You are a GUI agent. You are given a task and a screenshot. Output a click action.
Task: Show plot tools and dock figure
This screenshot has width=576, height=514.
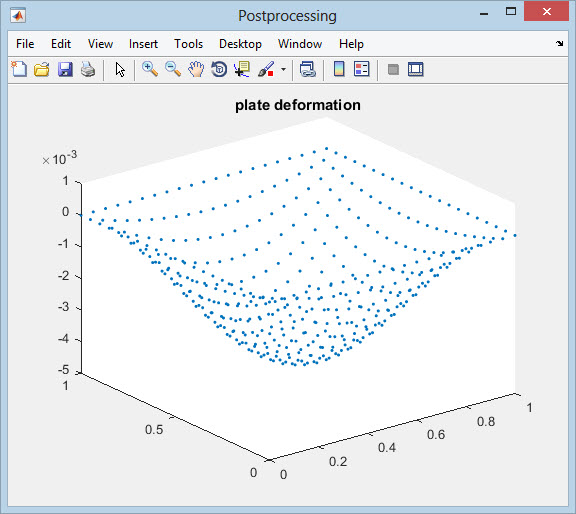pos(415,69)
